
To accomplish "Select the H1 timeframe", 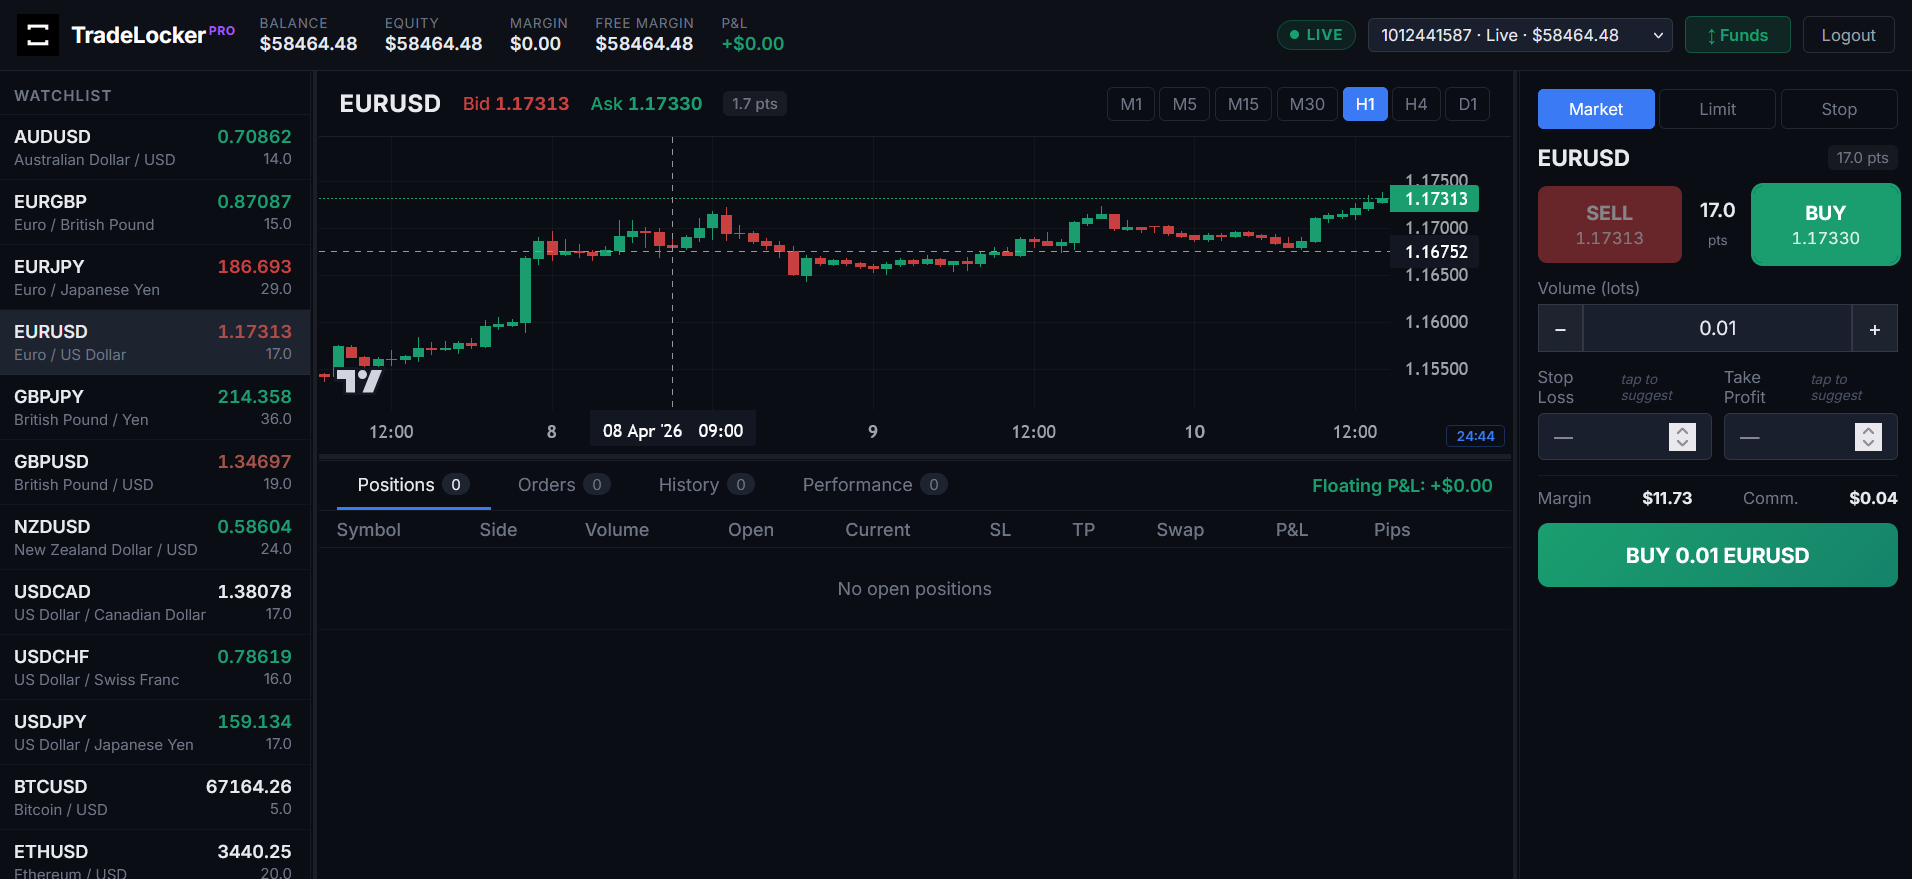I will 1365,104.
